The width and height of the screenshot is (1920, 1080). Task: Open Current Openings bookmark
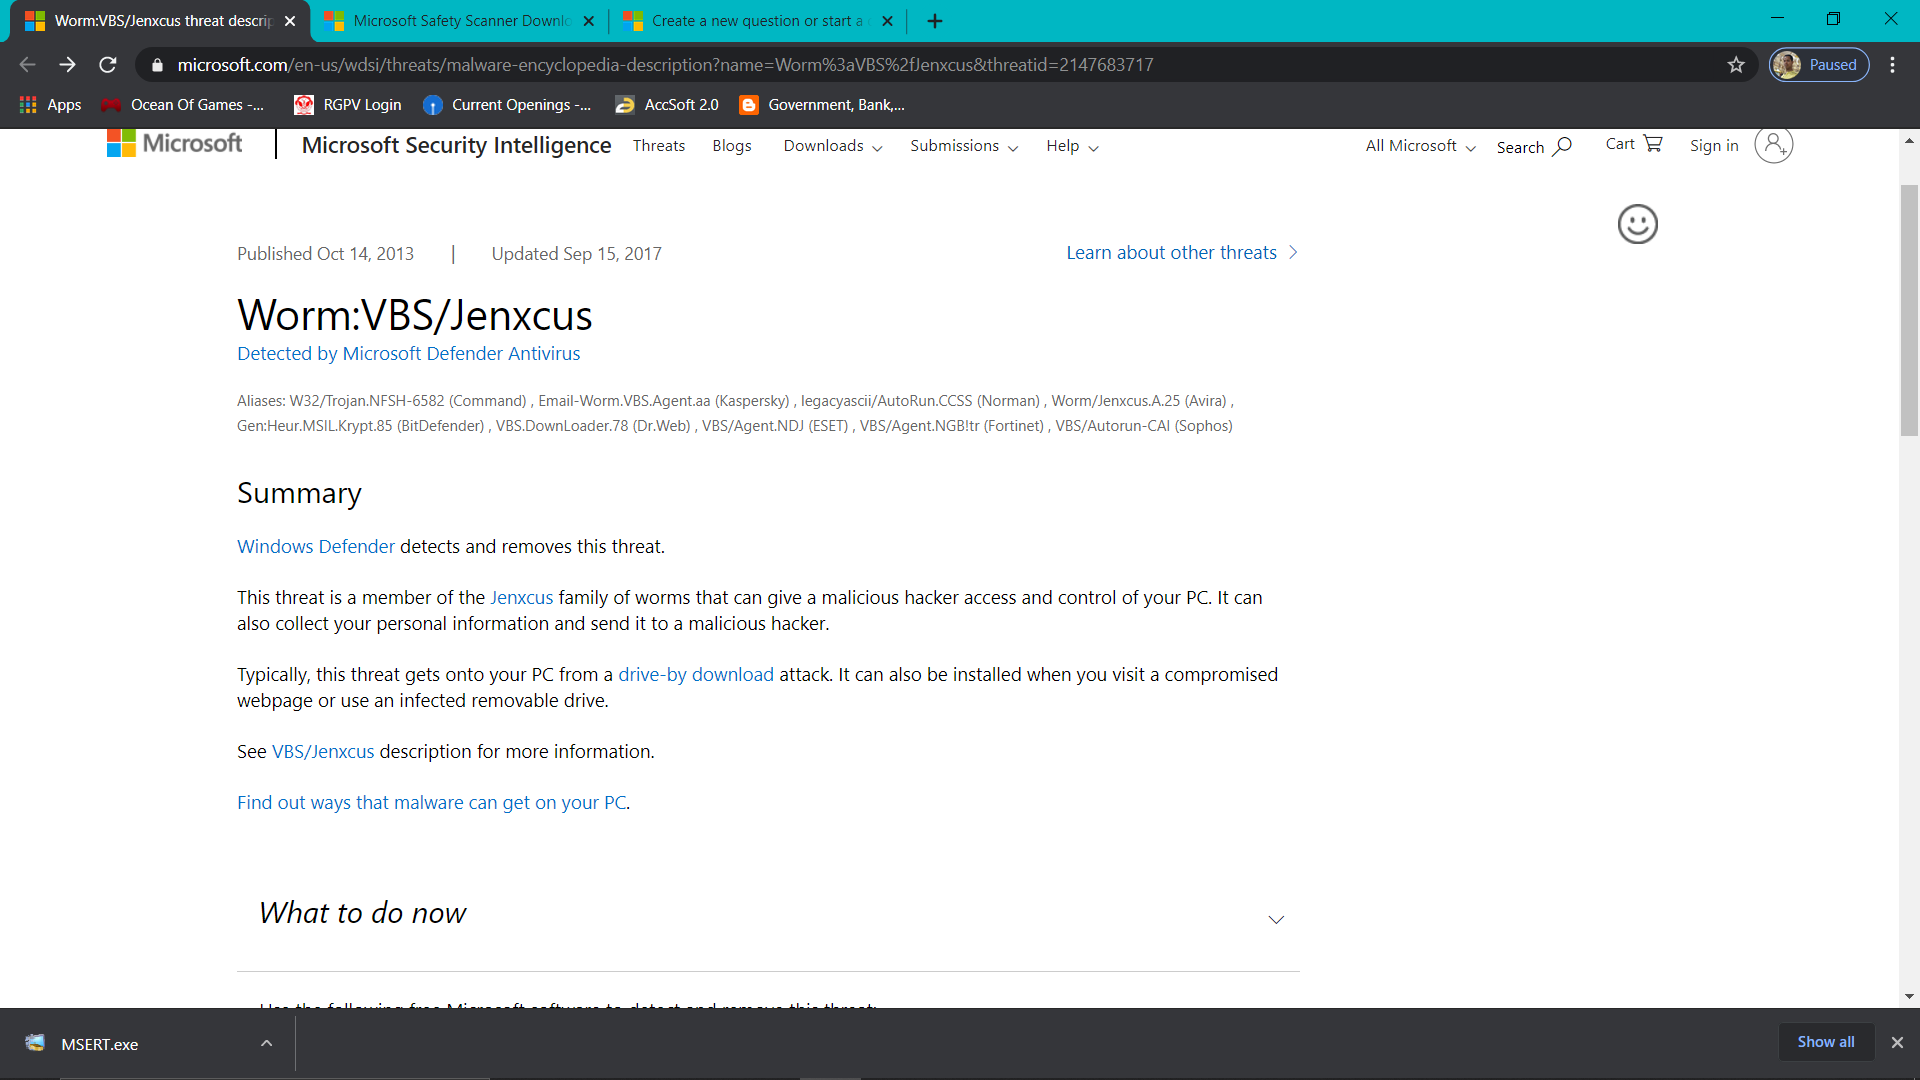(x=507, y=105)
